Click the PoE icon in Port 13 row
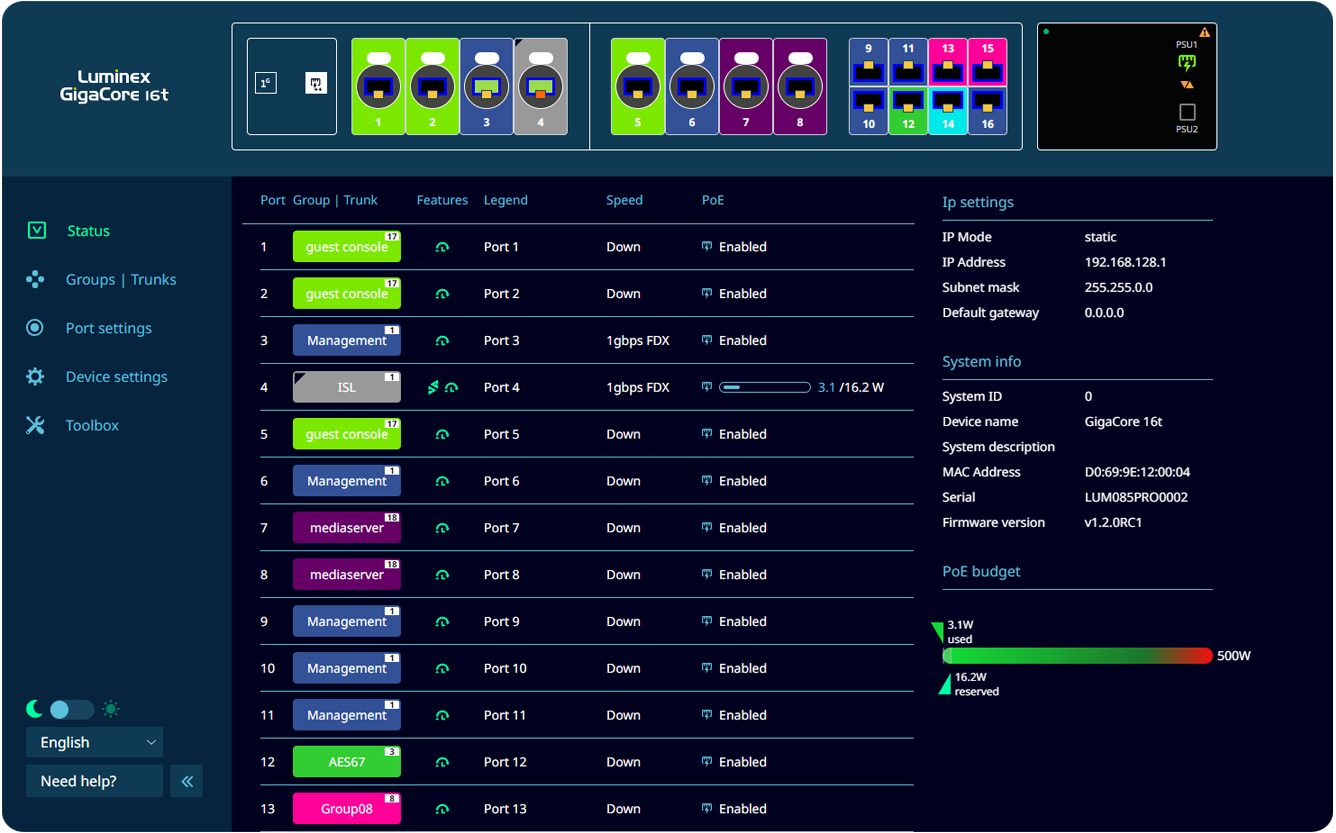This screenshot has width=1336, height=833. (x=707, y=809)
